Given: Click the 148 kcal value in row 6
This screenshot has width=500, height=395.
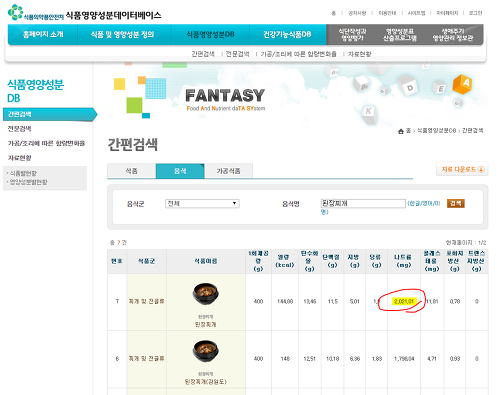Looking at the screenshot, I should (285, 359).
